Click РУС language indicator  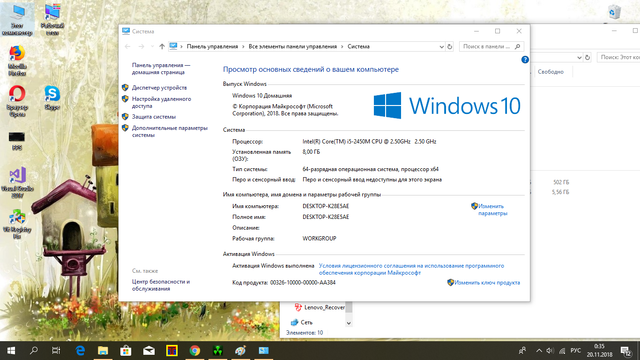576,351
